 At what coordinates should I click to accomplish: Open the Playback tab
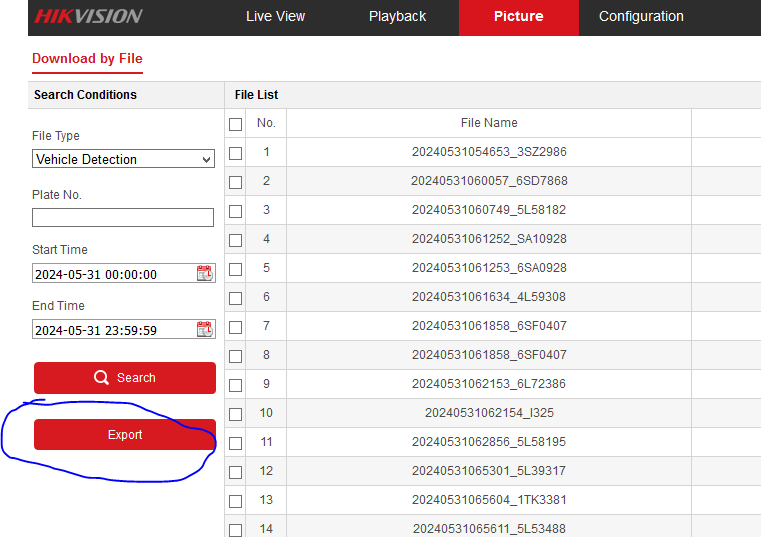[397, 17]
